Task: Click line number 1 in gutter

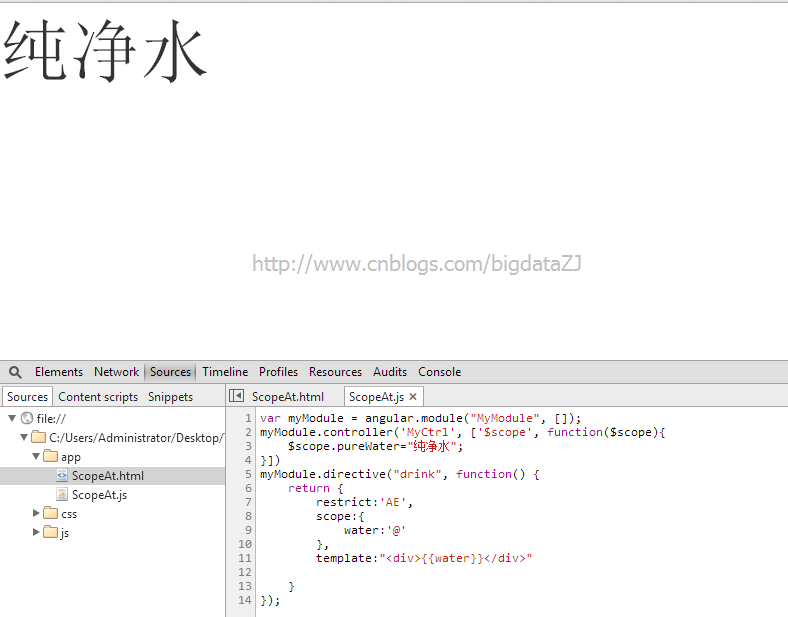Action: [248, 418]
